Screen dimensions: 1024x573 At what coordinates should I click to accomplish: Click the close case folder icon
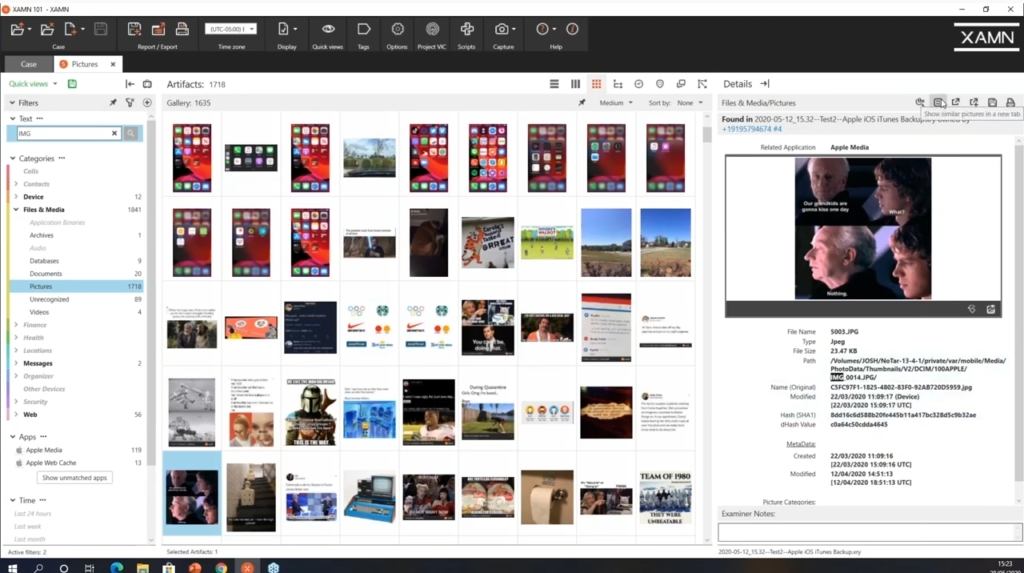(47, 29)
